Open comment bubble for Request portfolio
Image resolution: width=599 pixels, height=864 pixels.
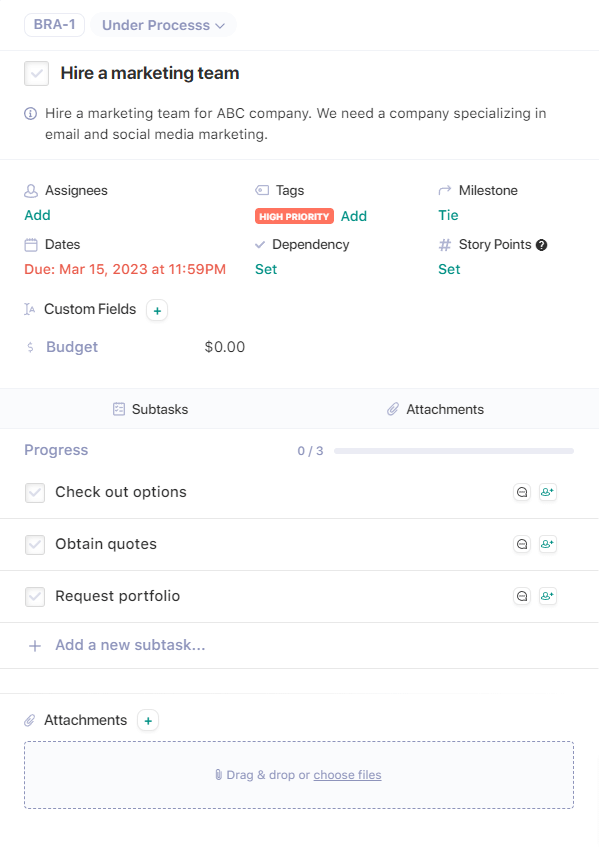pos(522,596)
